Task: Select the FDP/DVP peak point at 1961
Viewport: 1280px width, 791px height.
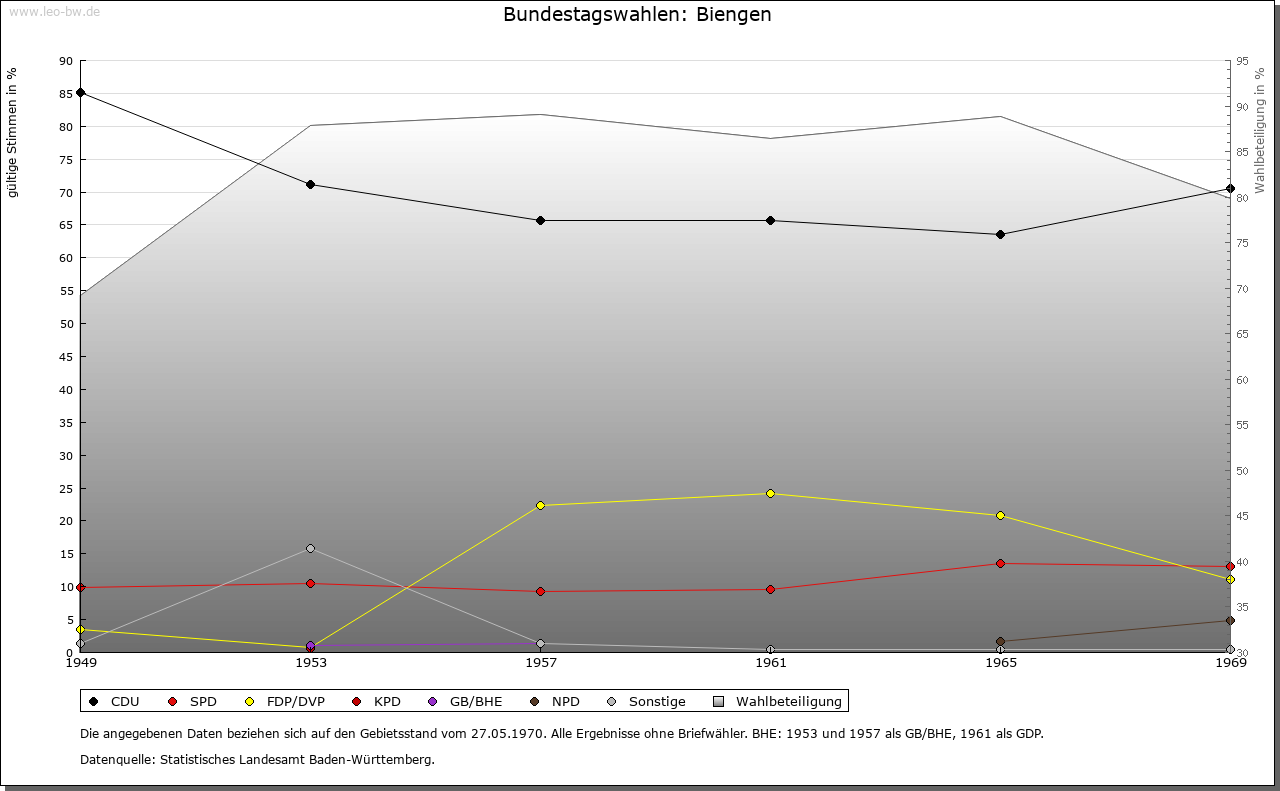Action: (x=770, y=493)
